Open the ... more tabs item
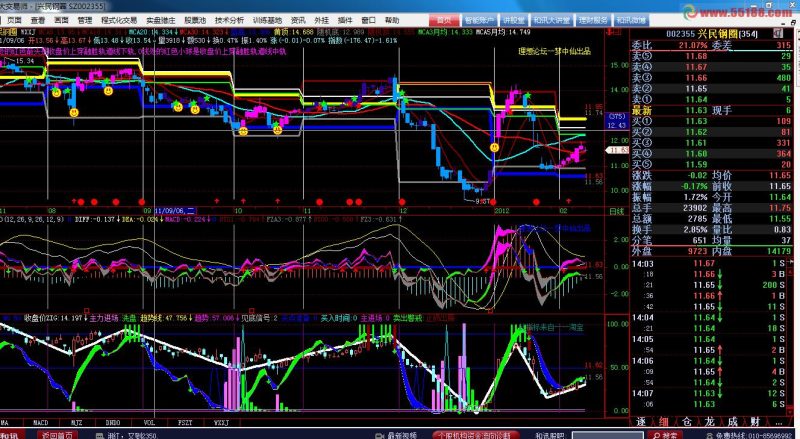 [x=779, y=423]
